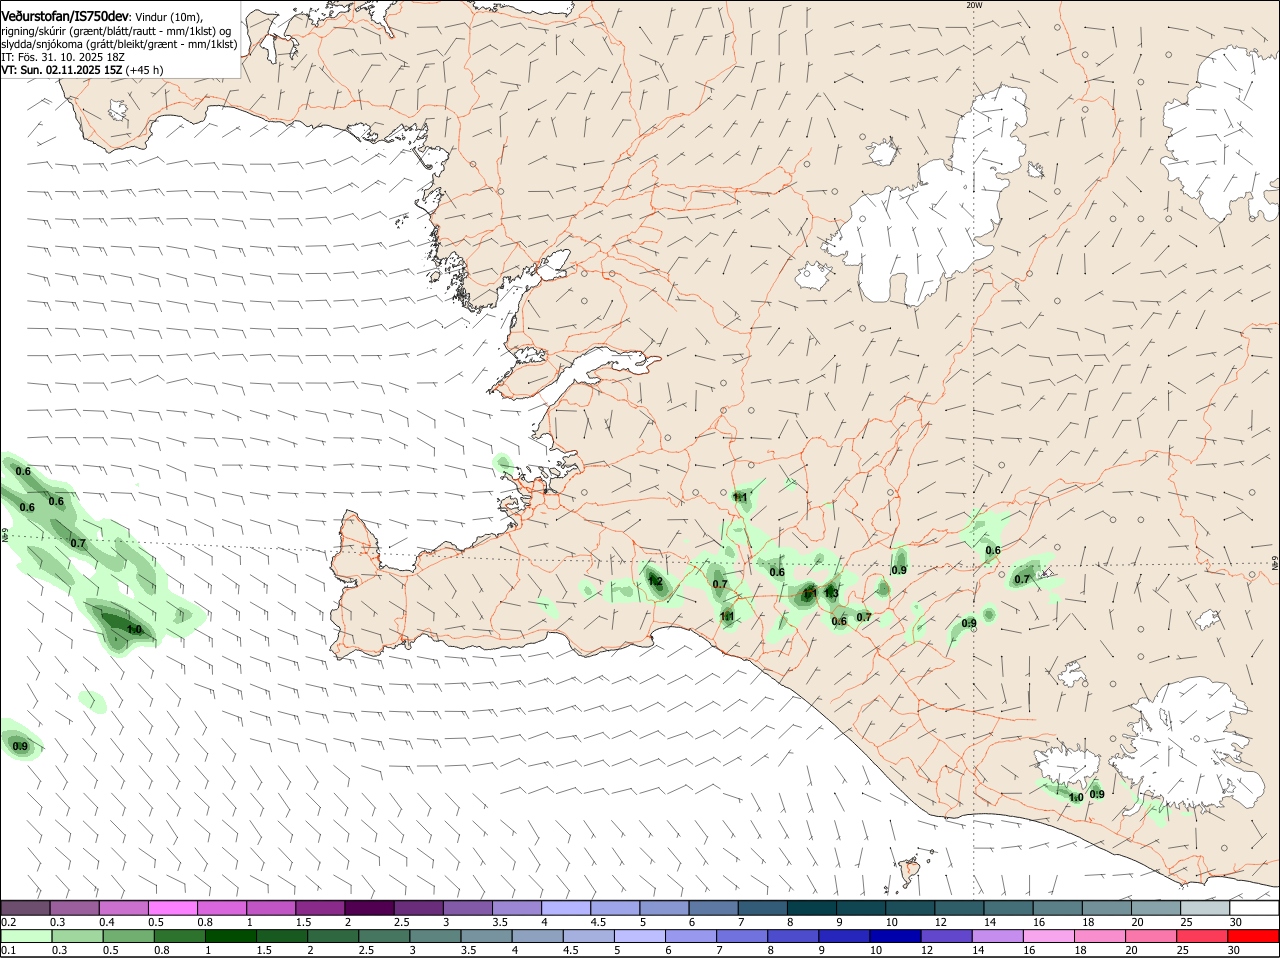Pick upper scale swatch above the 3.5 label
Screen dimensions: 1280x958
516,907
